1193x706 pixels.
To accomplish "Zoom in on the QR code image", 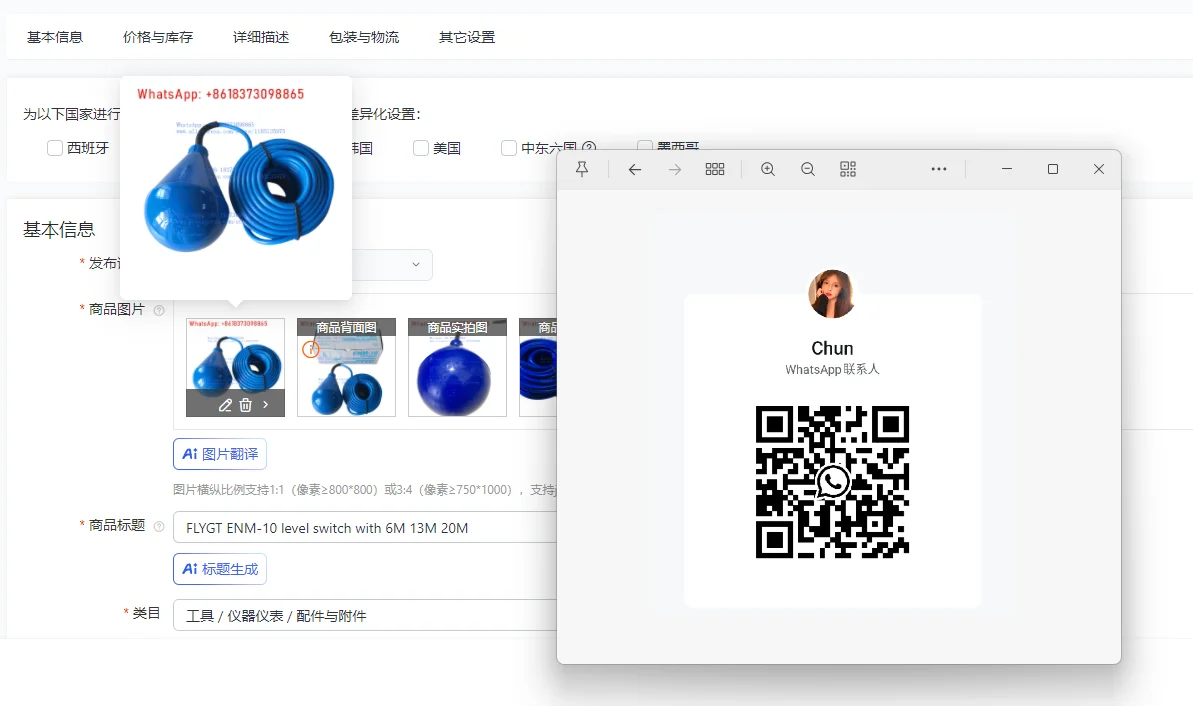I will click(x=768, y=169).
